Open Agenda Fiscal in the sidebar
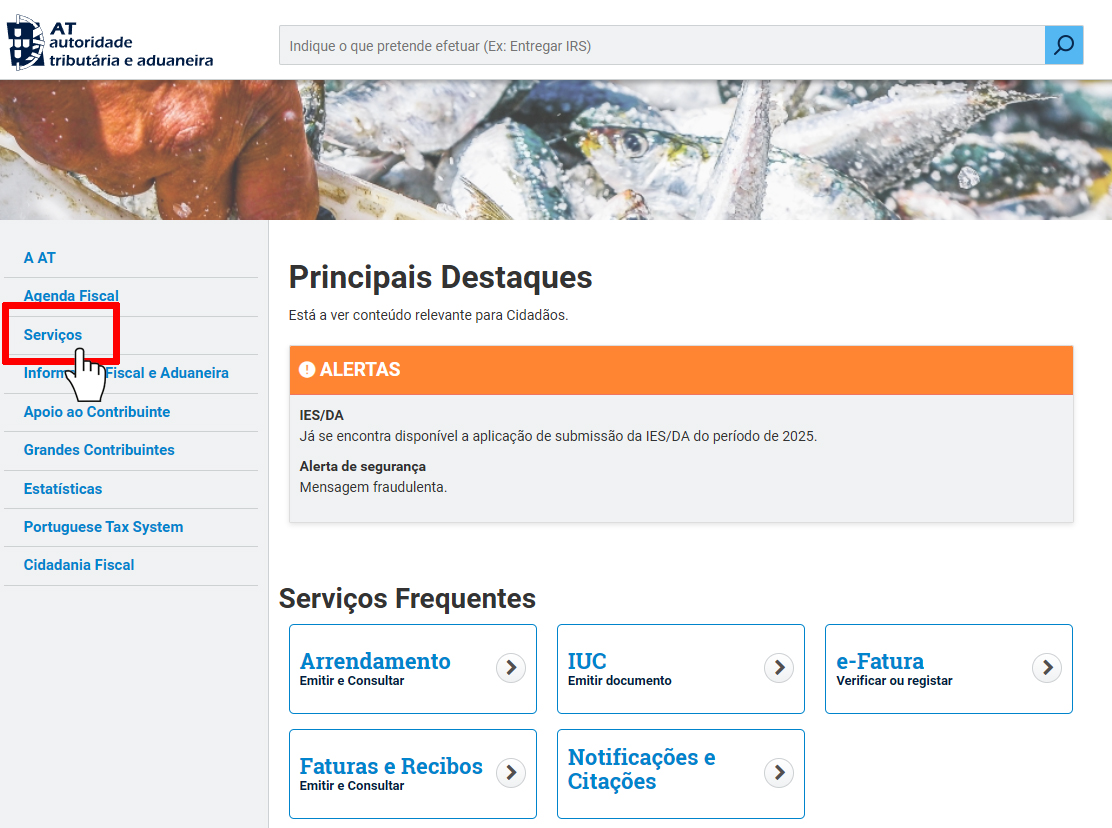 (x=71, y=296)
